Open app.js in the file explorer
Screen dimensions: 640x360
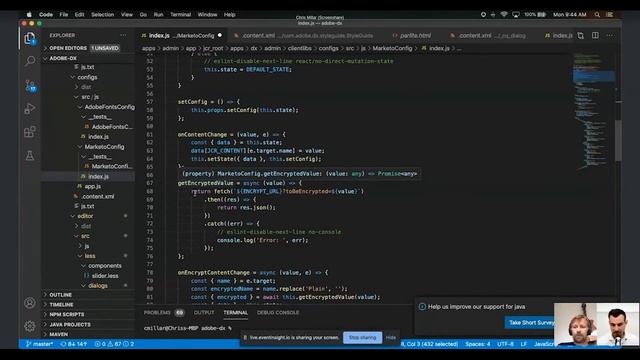(92, 186)
